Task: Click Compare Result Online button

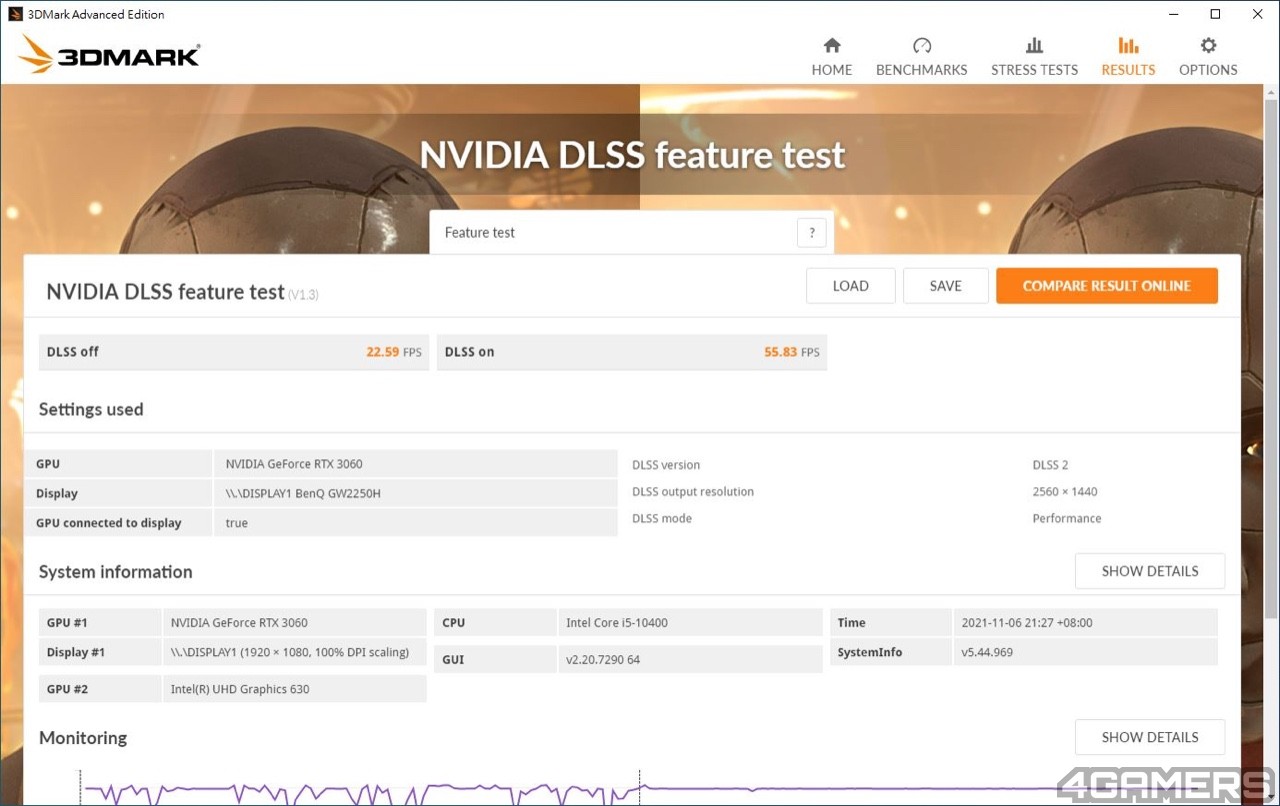Action: [x=1106, y=286]
